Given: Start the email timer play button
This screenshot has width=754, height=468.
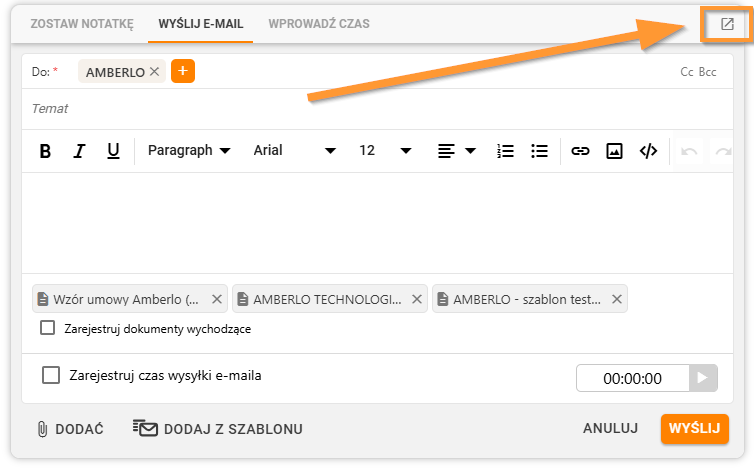Looking at the screenshot, I should click(703, 378).
